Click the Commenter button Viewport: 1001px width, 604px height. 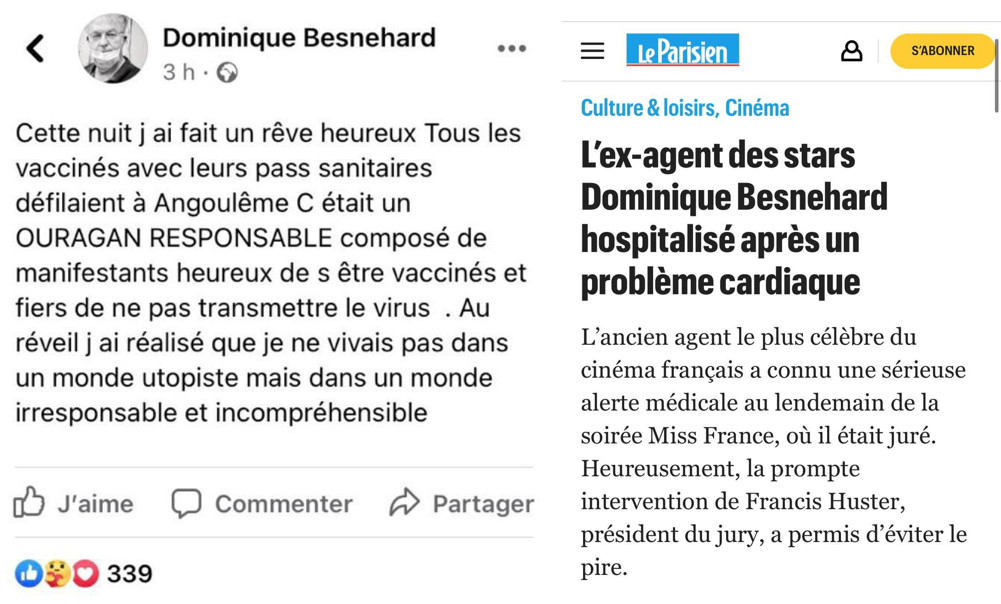click(262, 503)
